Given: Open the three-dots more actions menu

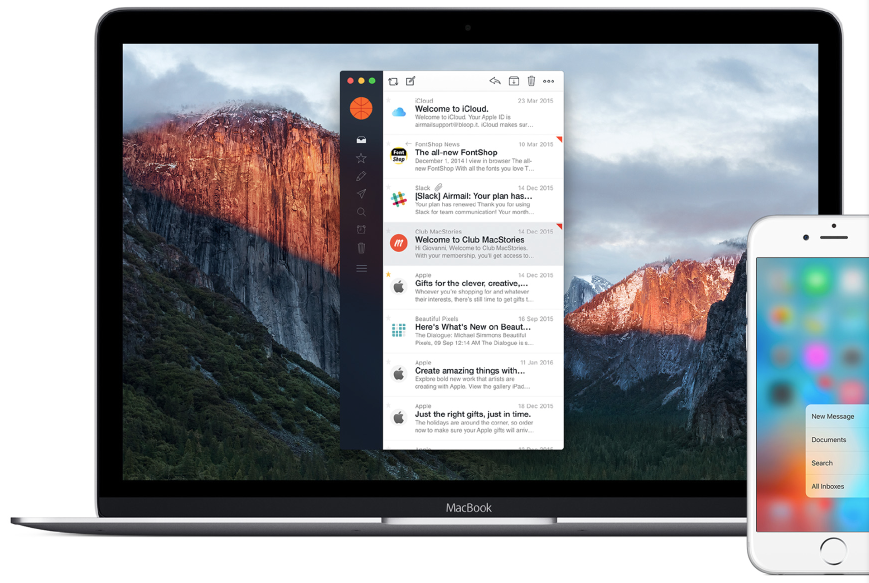Looking at the screenshot, I should click(x=548, y=81).
